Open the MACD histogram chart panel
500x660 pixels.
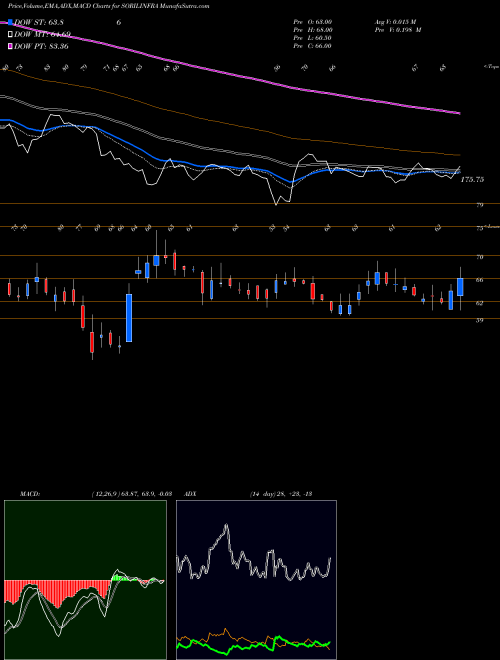click(85, 580)
